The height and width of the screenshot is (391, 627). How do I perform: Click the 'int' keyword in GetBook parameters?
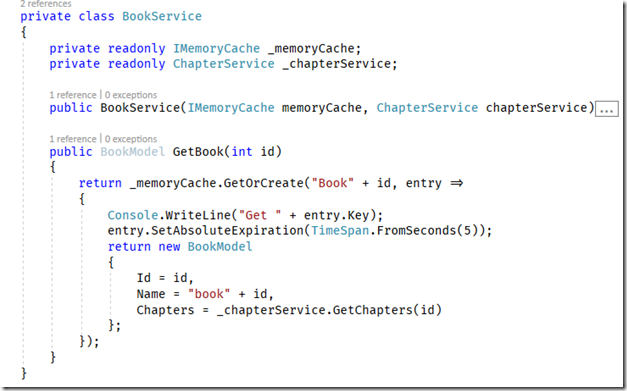pyautogui.click(x=242, y=152)
